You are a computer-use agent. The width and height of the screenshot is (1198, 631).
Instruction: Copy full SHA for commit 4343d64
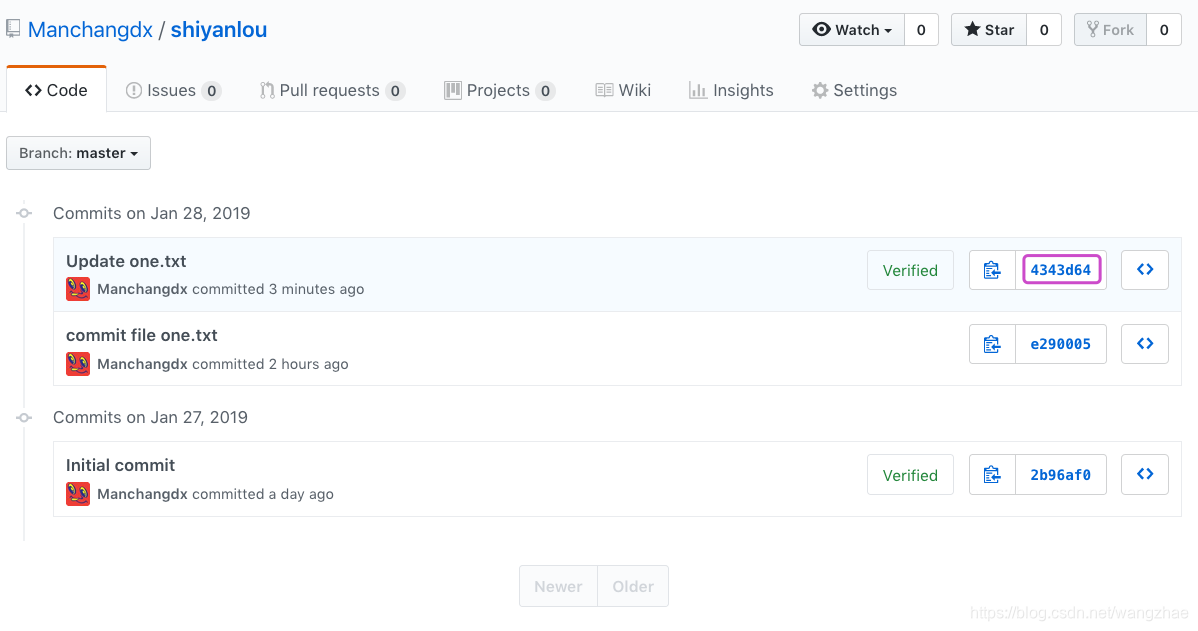(x=992, y=270)
